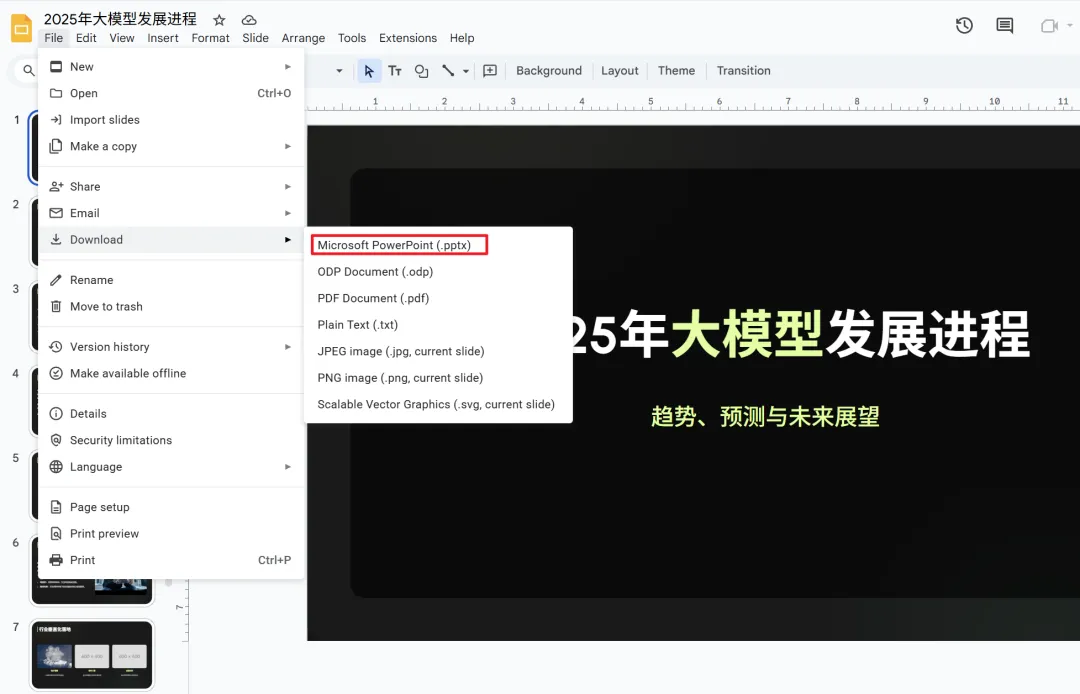This screenshot has width=1080, height=694.
Task: Download as Microsoft PowerPoint (.pptx)
Action: [x=394, y=245]
